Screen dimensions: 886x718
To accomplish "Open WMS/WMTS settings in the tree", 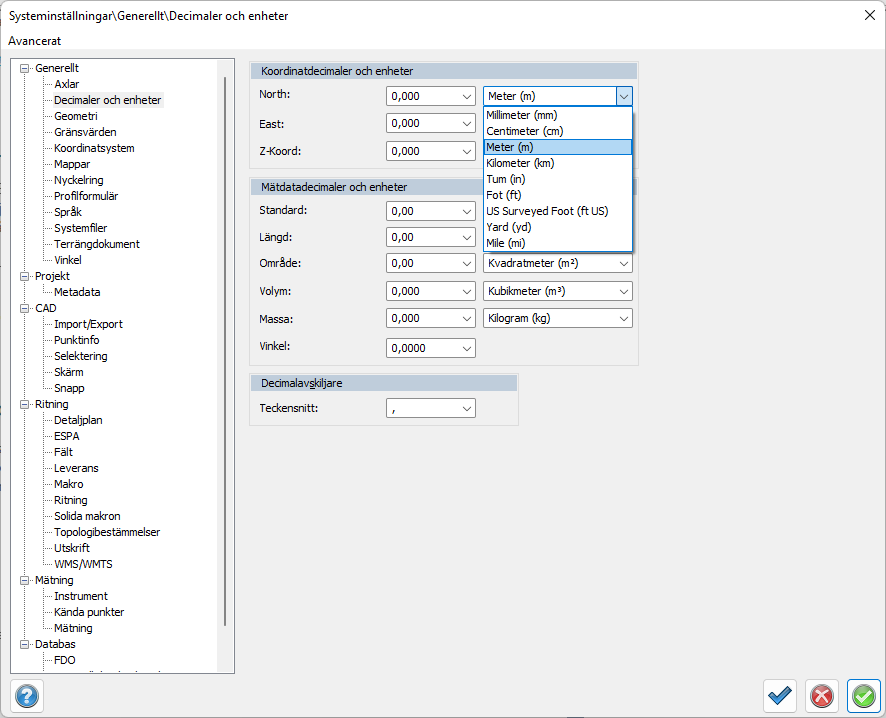I will (83, 564).
